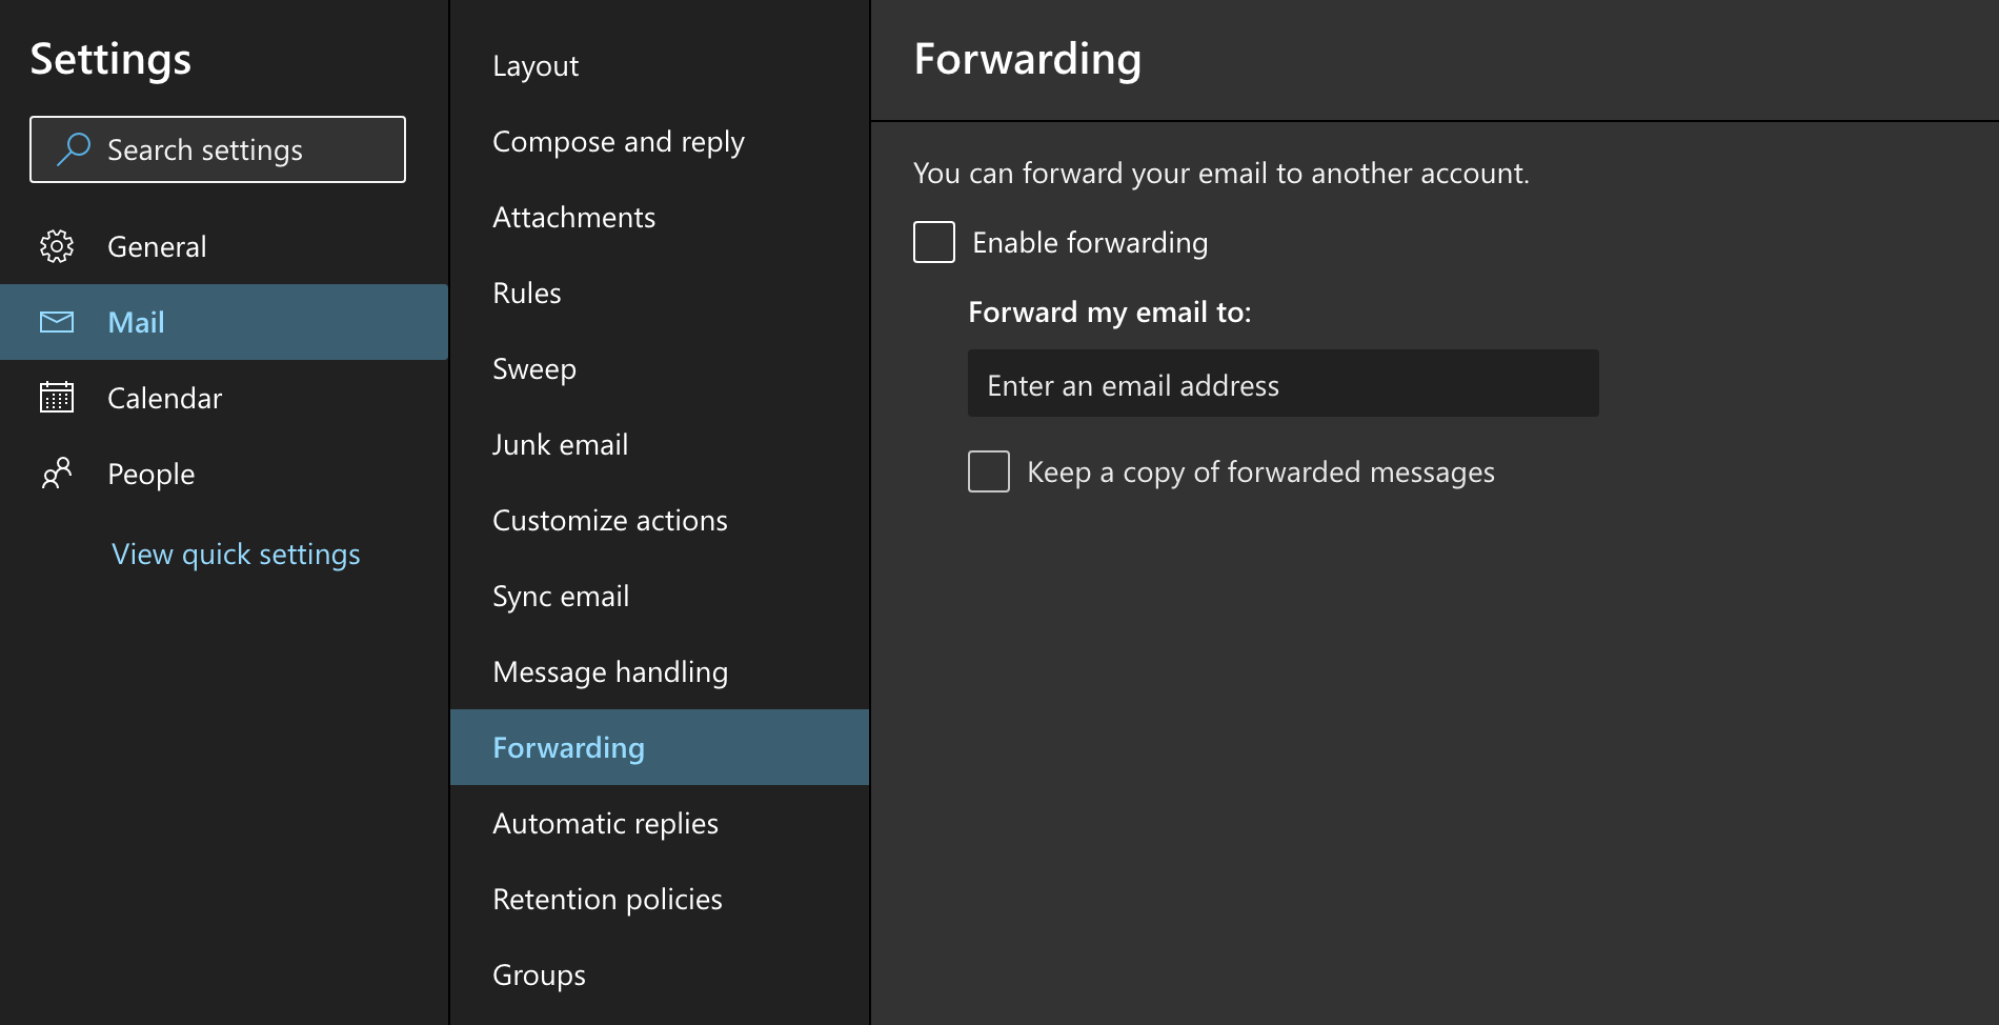The height and width of the screenshot is (1025, 1999).
Task: Open People settings category
Action: tap(224, 474)
